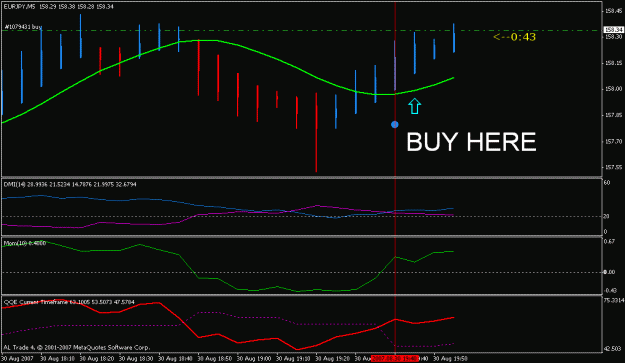Click the 30 Aug 18:10 time label
625x363 pixels.
pos(57,359)
